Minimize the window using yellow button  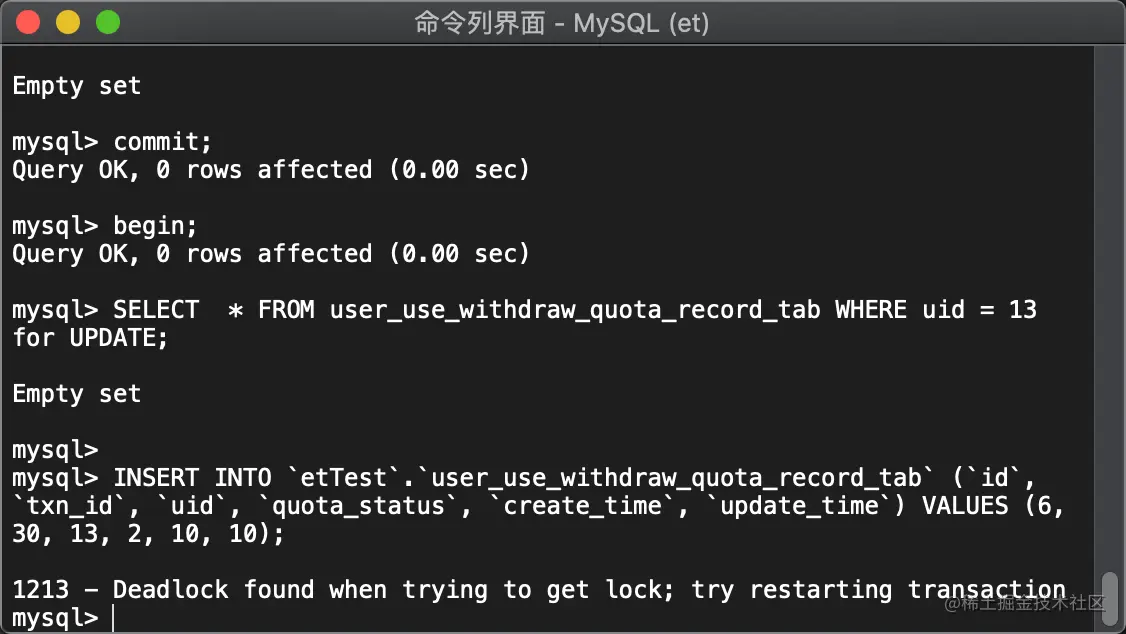pos(68,22)
